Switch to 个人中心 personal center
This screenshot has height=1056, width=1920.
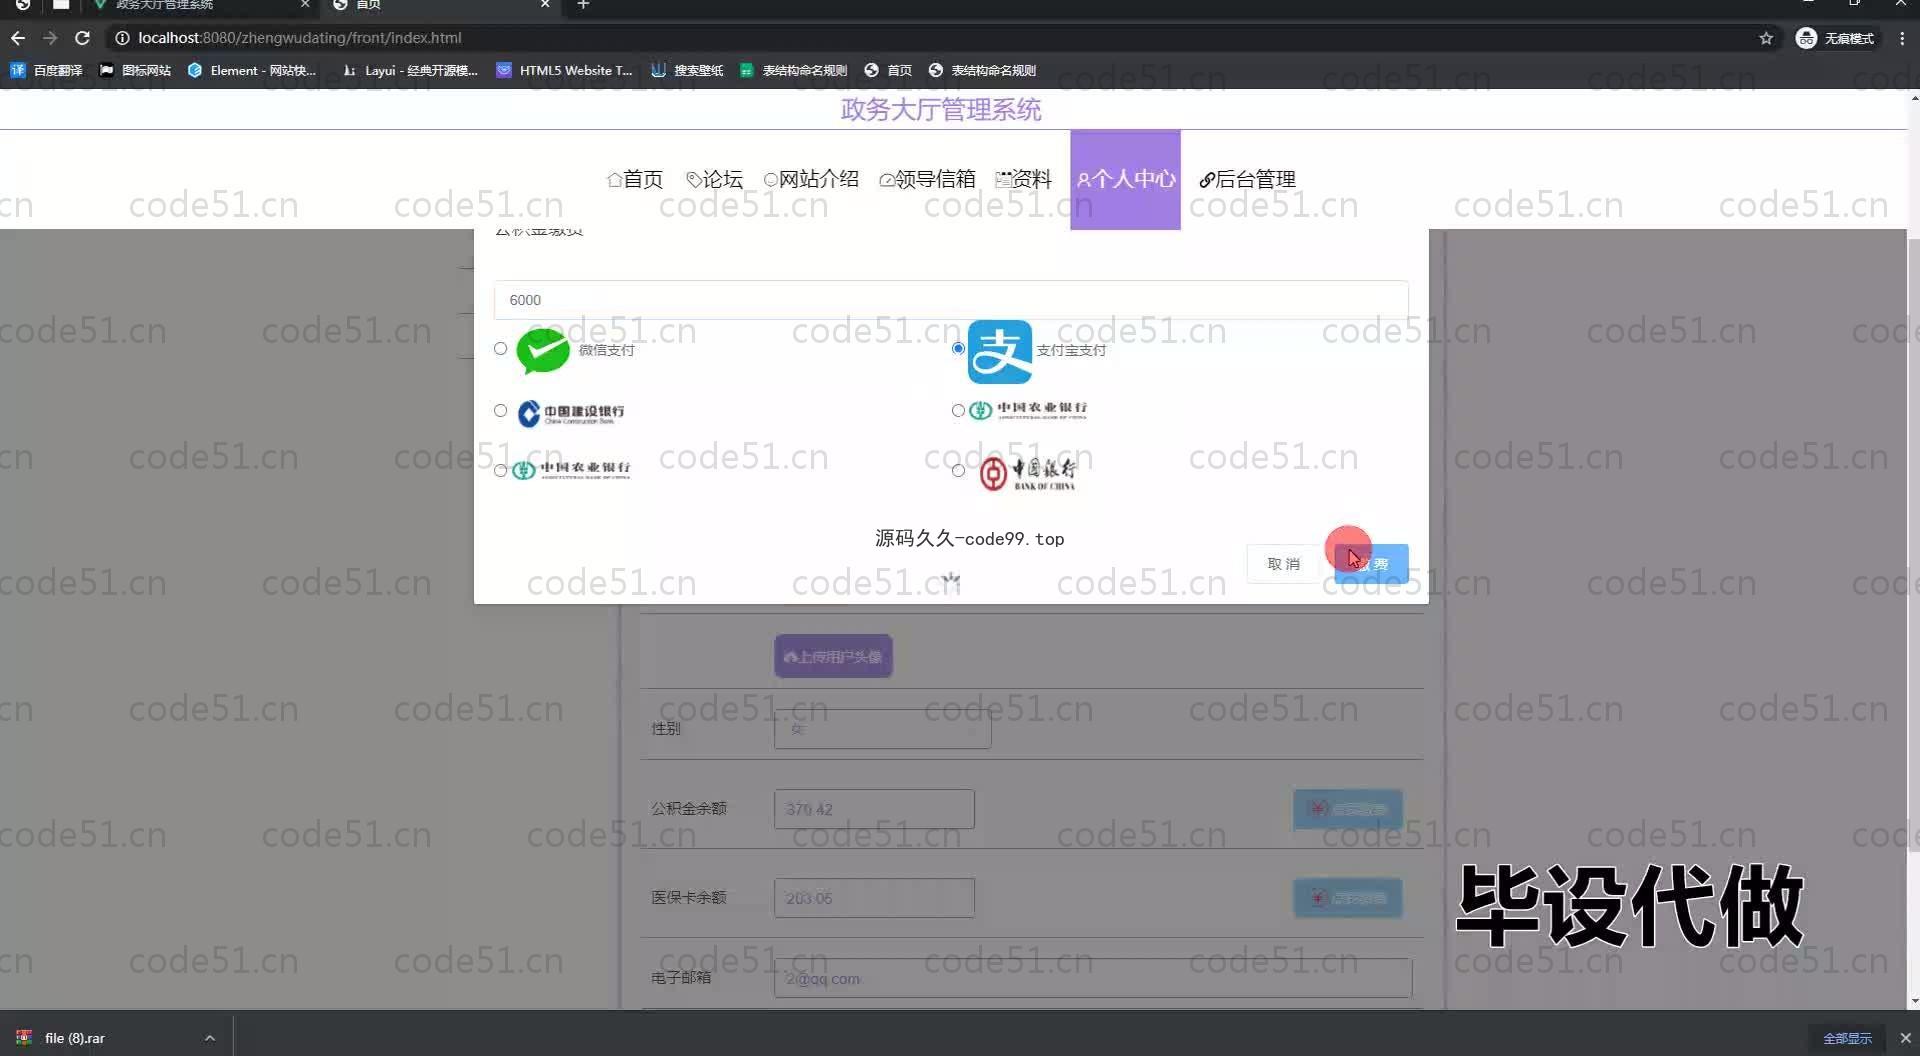[x=1125, y=179]
